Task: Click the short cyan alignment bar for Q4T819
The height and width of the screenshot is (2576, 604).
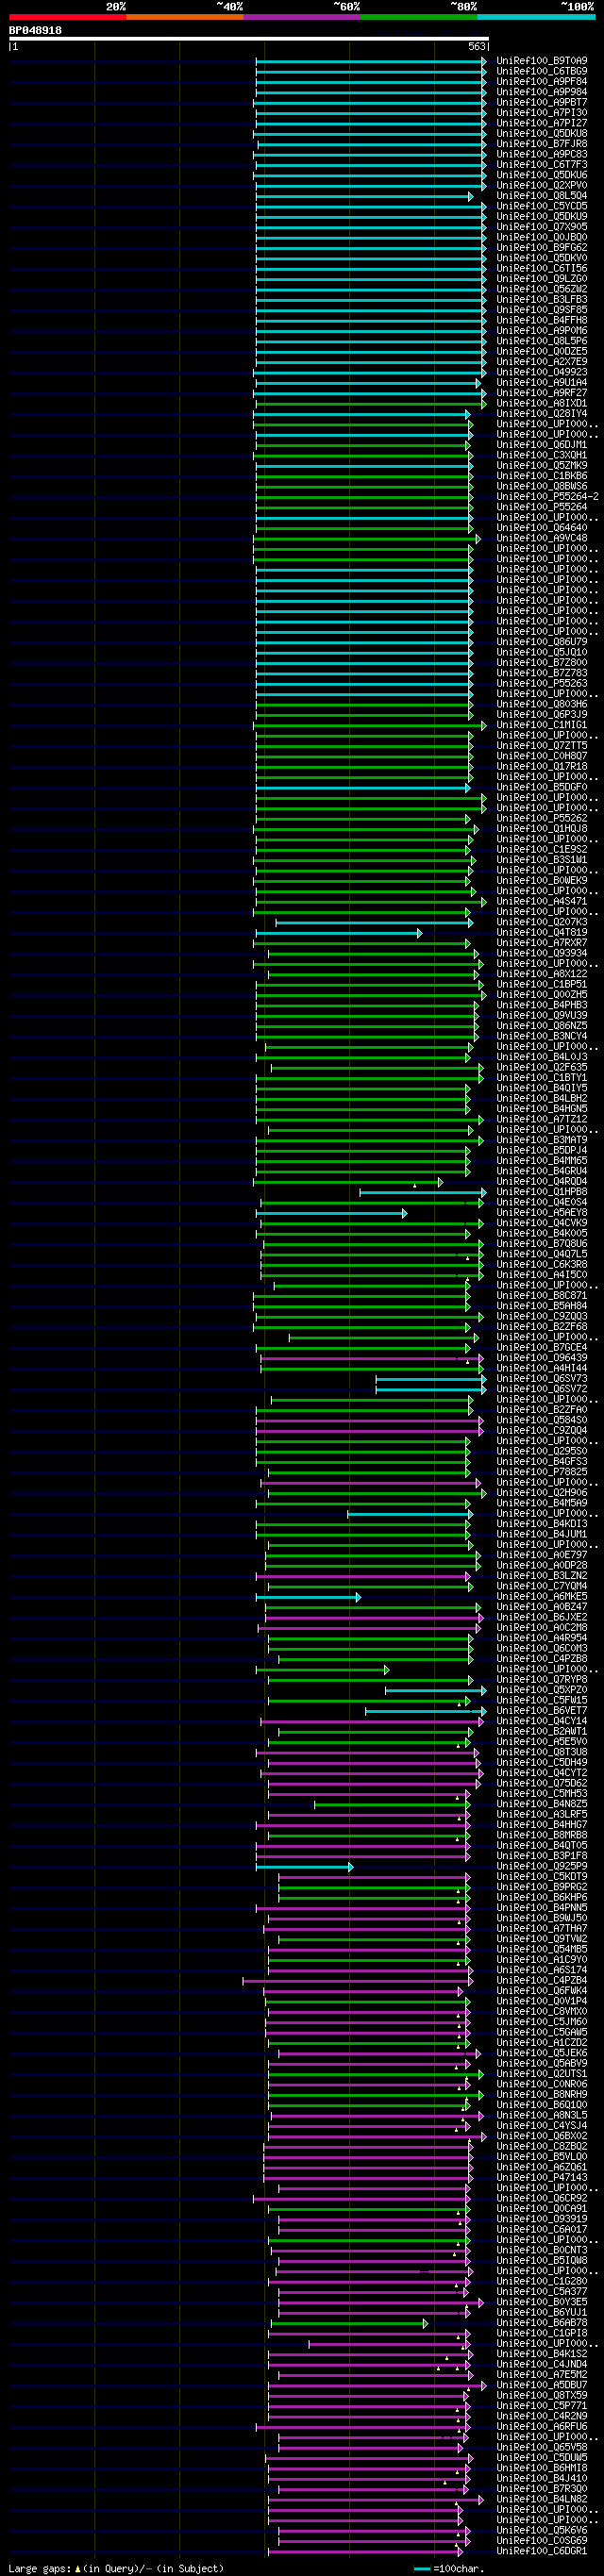Action: click(338, 933)
